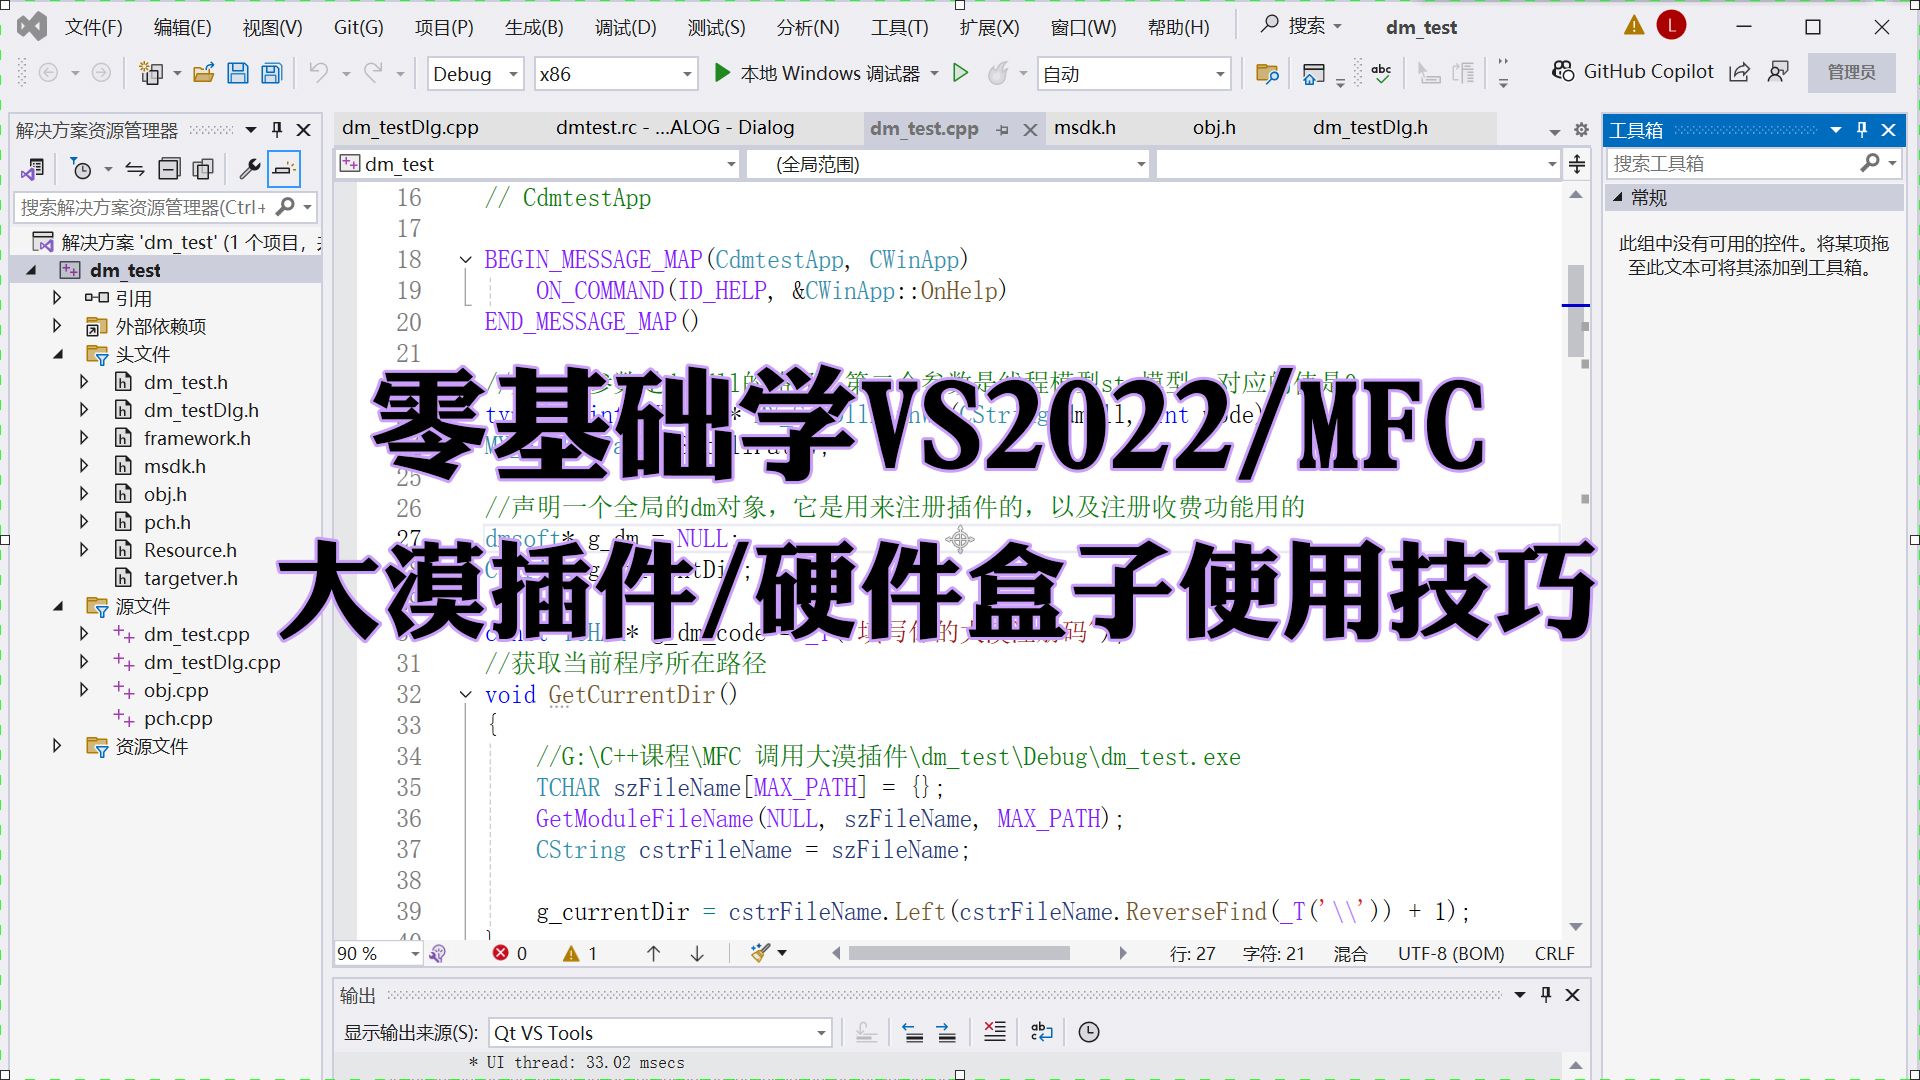Click the 管理员 button
This screenshot has width=1920, height=1080.
(1851, 72)
